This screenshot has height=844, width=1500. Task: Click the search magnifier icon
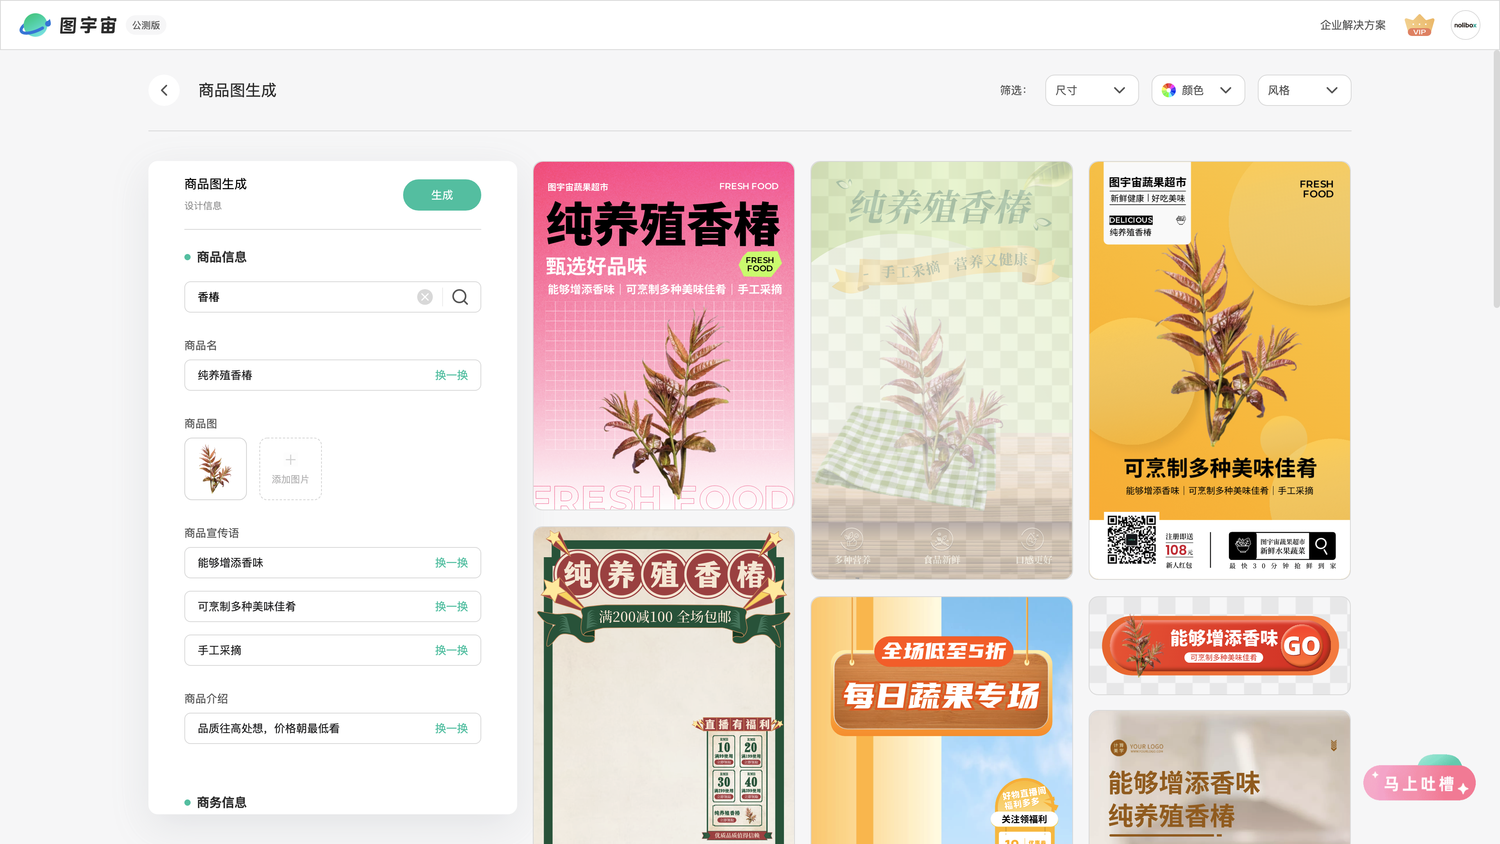460,297
